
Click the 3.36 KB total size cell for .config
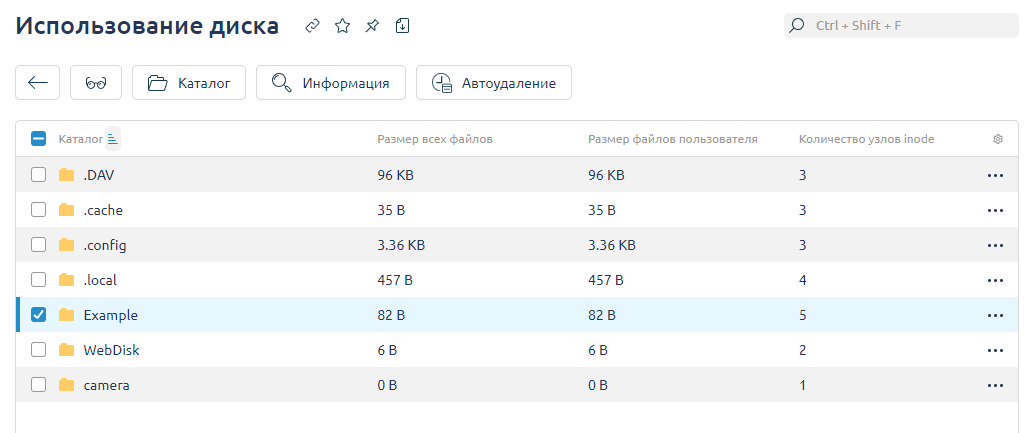pyautogui.click(x=401, y=246)
